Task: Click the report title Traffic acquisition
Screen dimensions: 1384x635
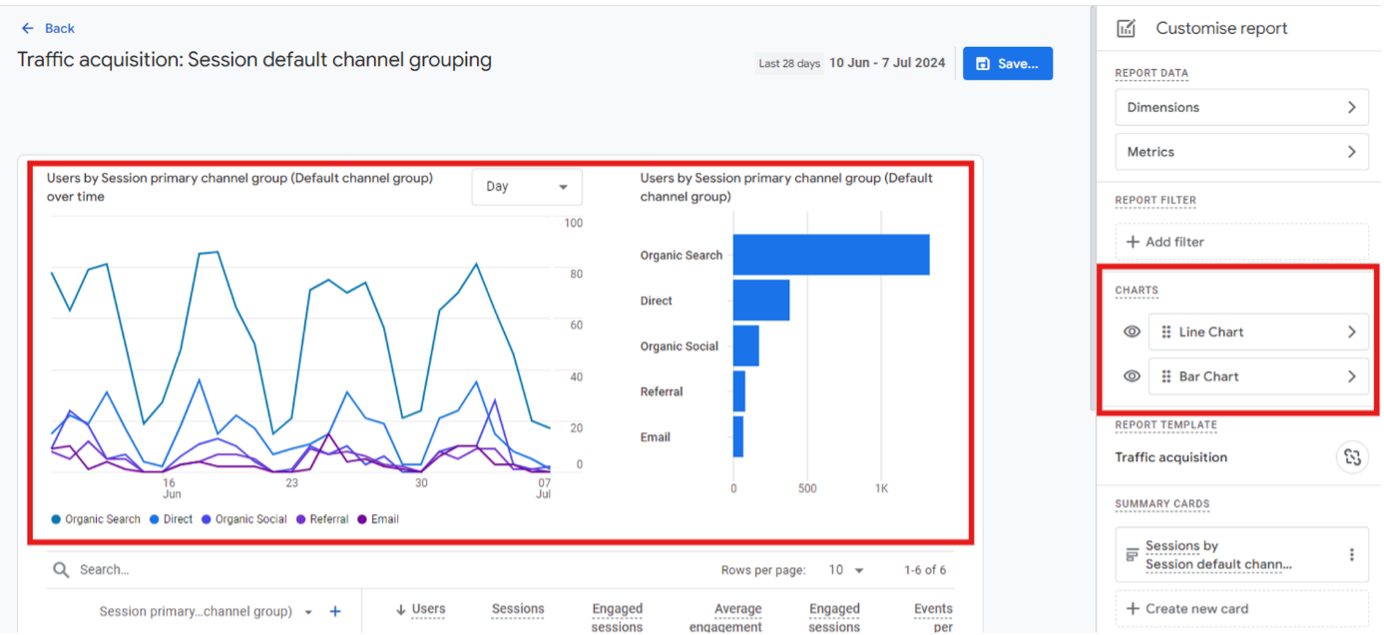Action: (x=254, y=60)
